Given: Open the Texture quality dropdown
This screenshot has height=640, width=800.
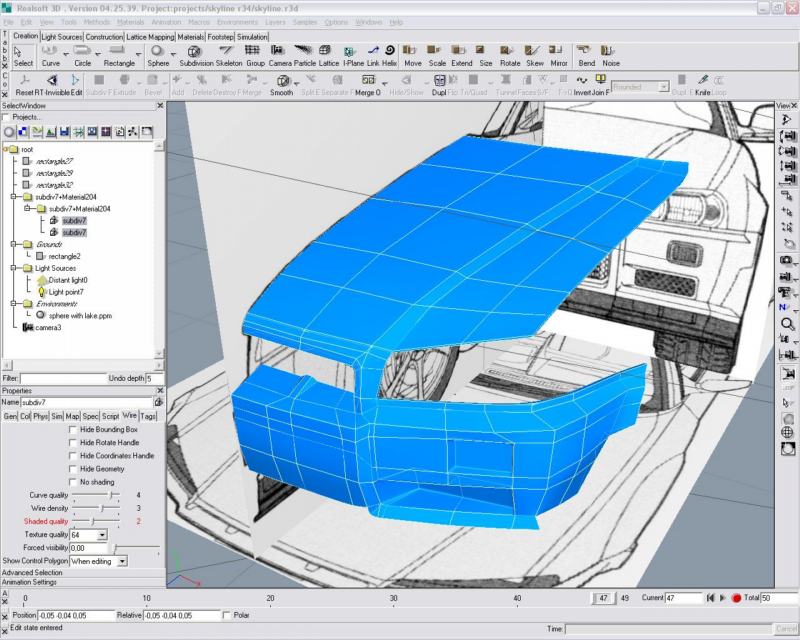Looking at the screenshot, I should [x=103, y=535].
